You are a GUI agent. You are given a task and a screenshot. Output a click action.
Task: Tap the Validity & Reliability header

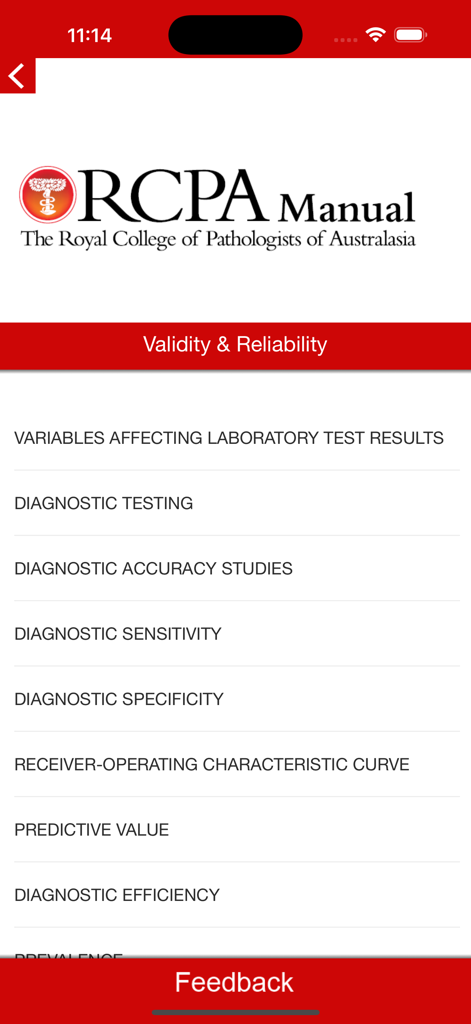point(235,345)
